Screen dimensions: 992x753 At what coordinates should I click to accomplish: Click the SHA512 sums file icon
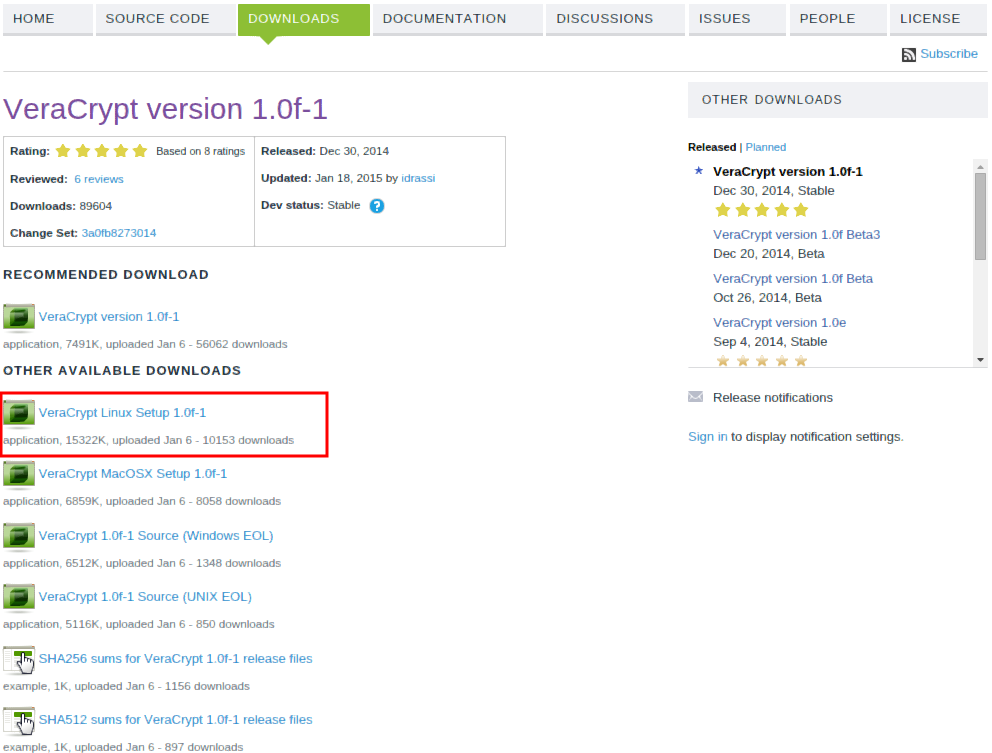pos(19,721)
